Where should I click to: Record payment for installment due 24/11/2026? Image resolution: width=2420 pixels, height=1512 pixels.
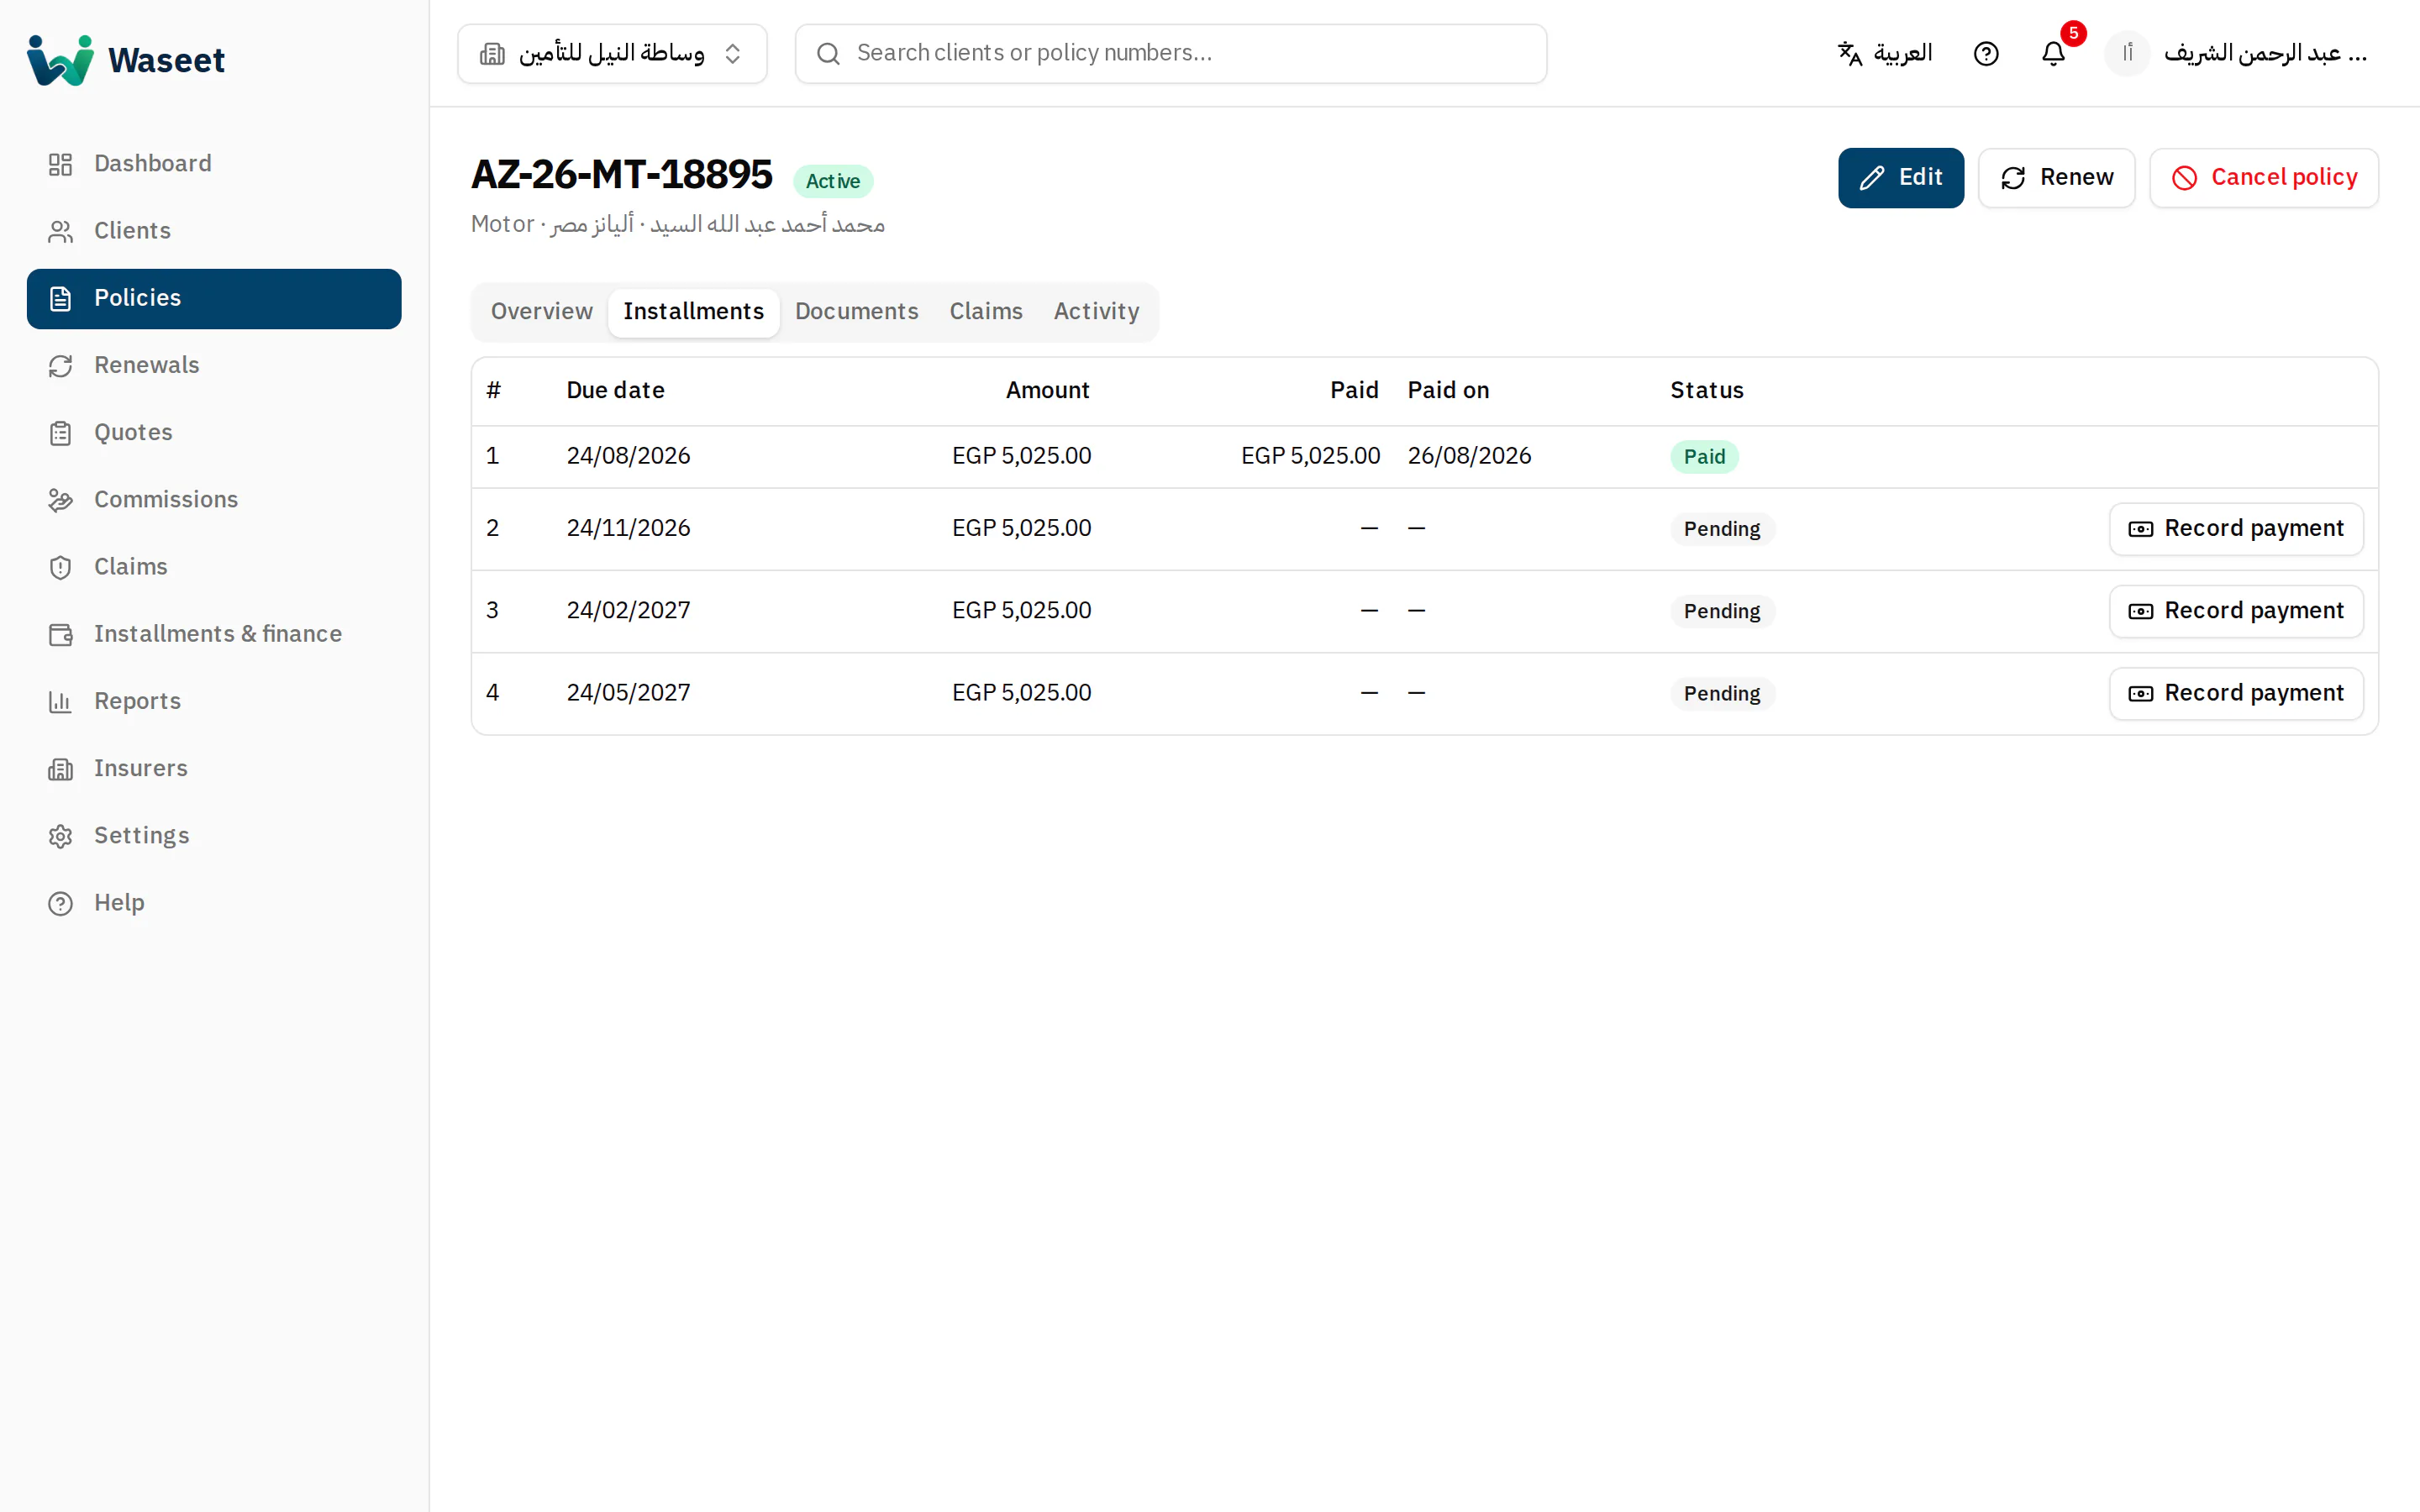point(2236,528)
